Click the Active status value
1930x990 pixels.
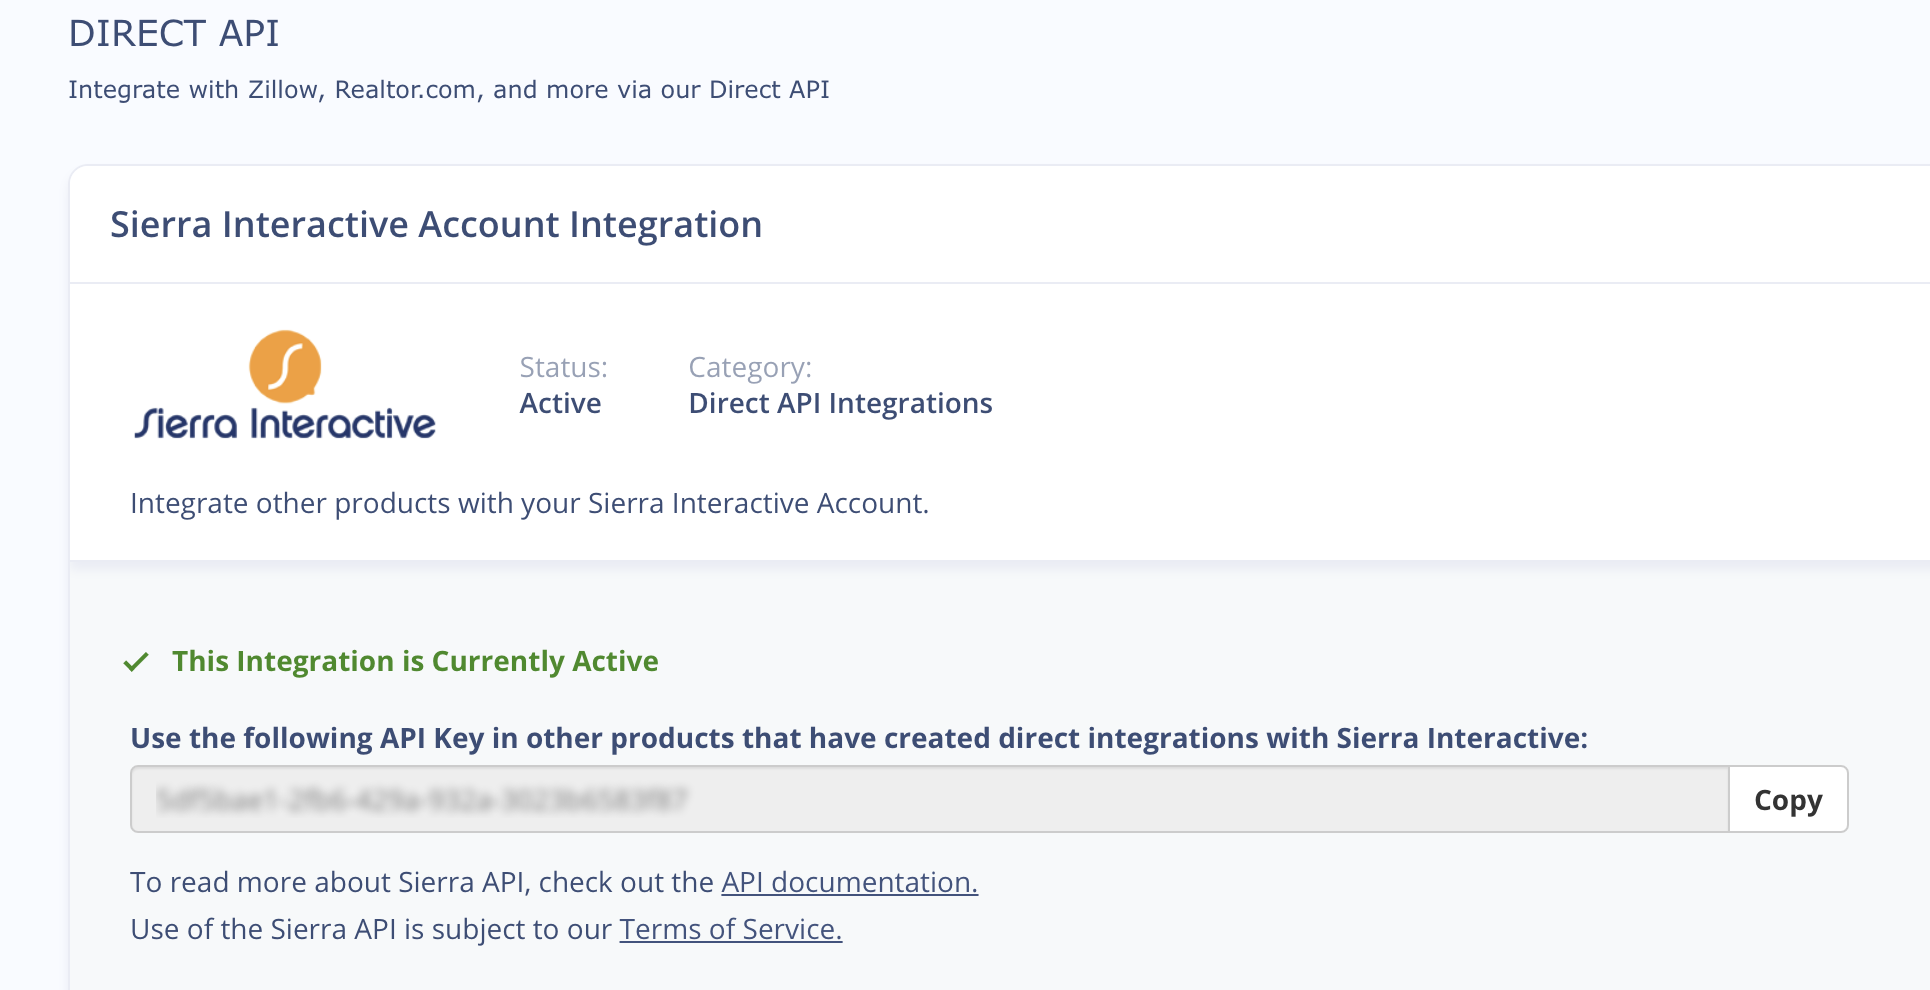click(560, 403)
